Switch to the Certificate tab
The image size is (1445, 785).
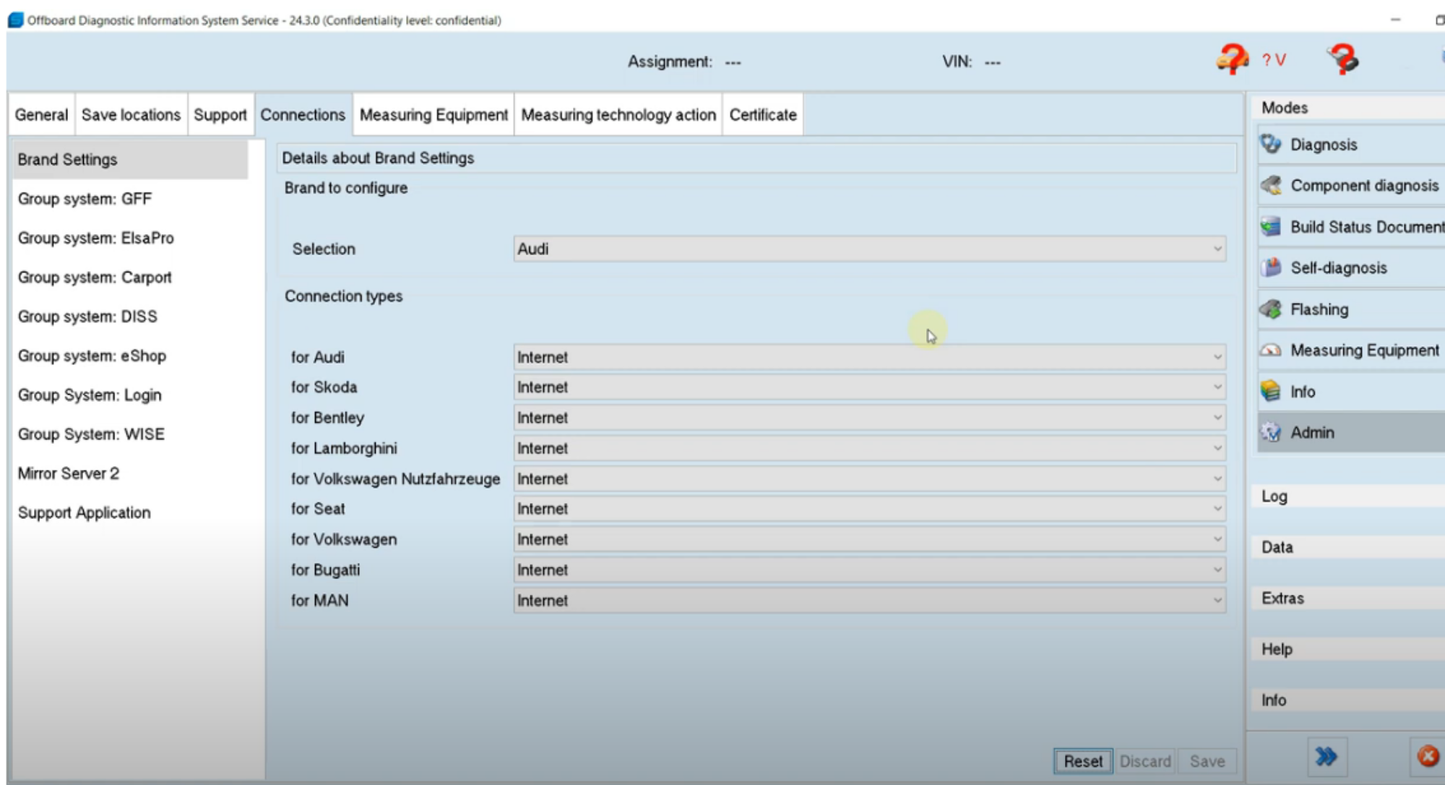tap(763, 115)
